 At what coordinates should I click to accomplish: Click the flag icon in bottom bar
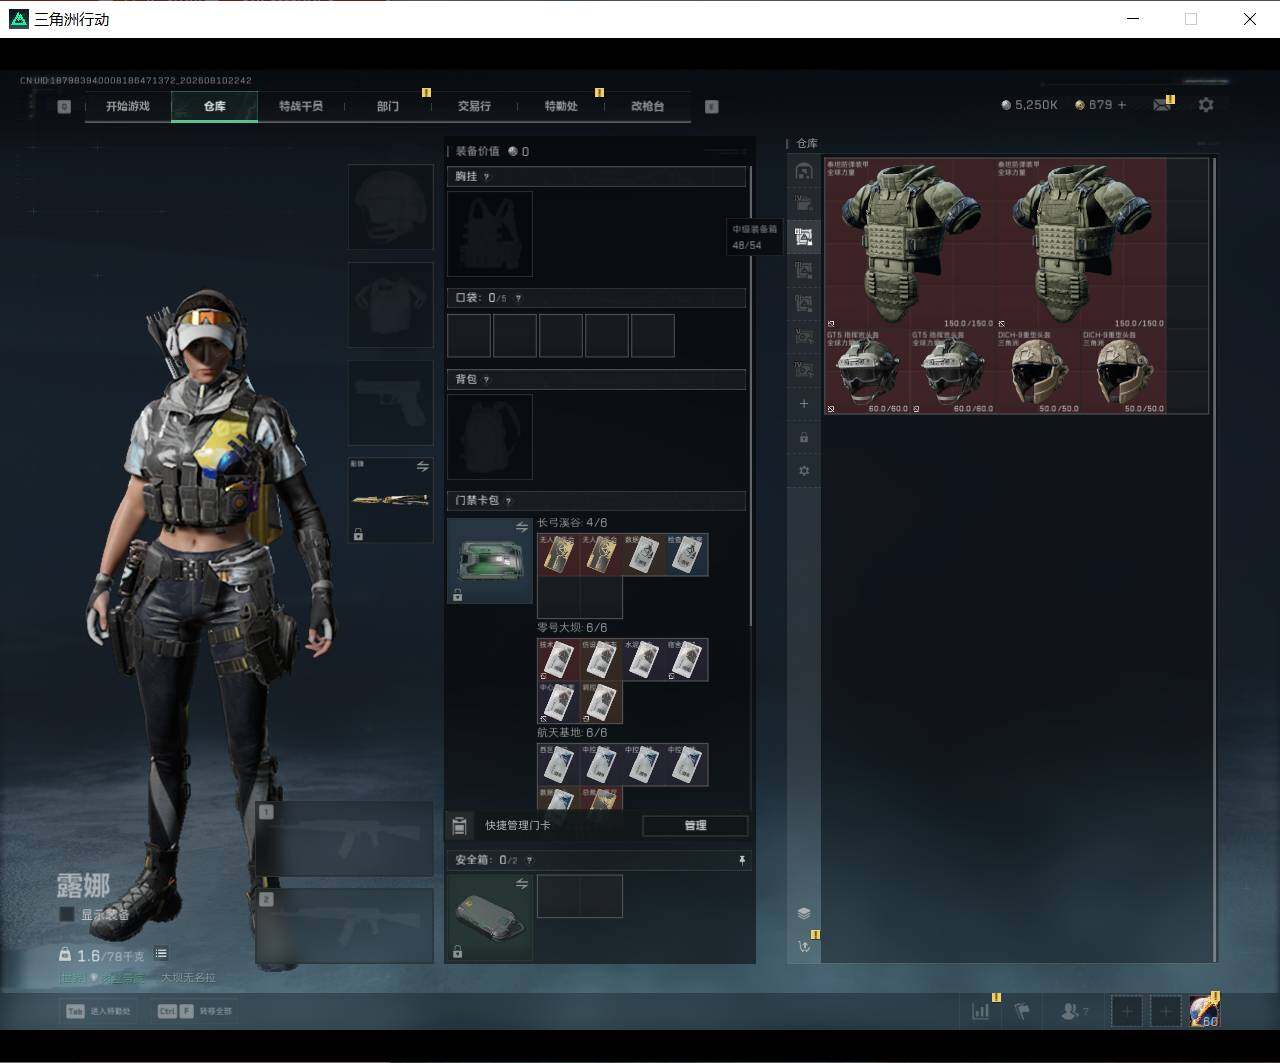1022,1011
